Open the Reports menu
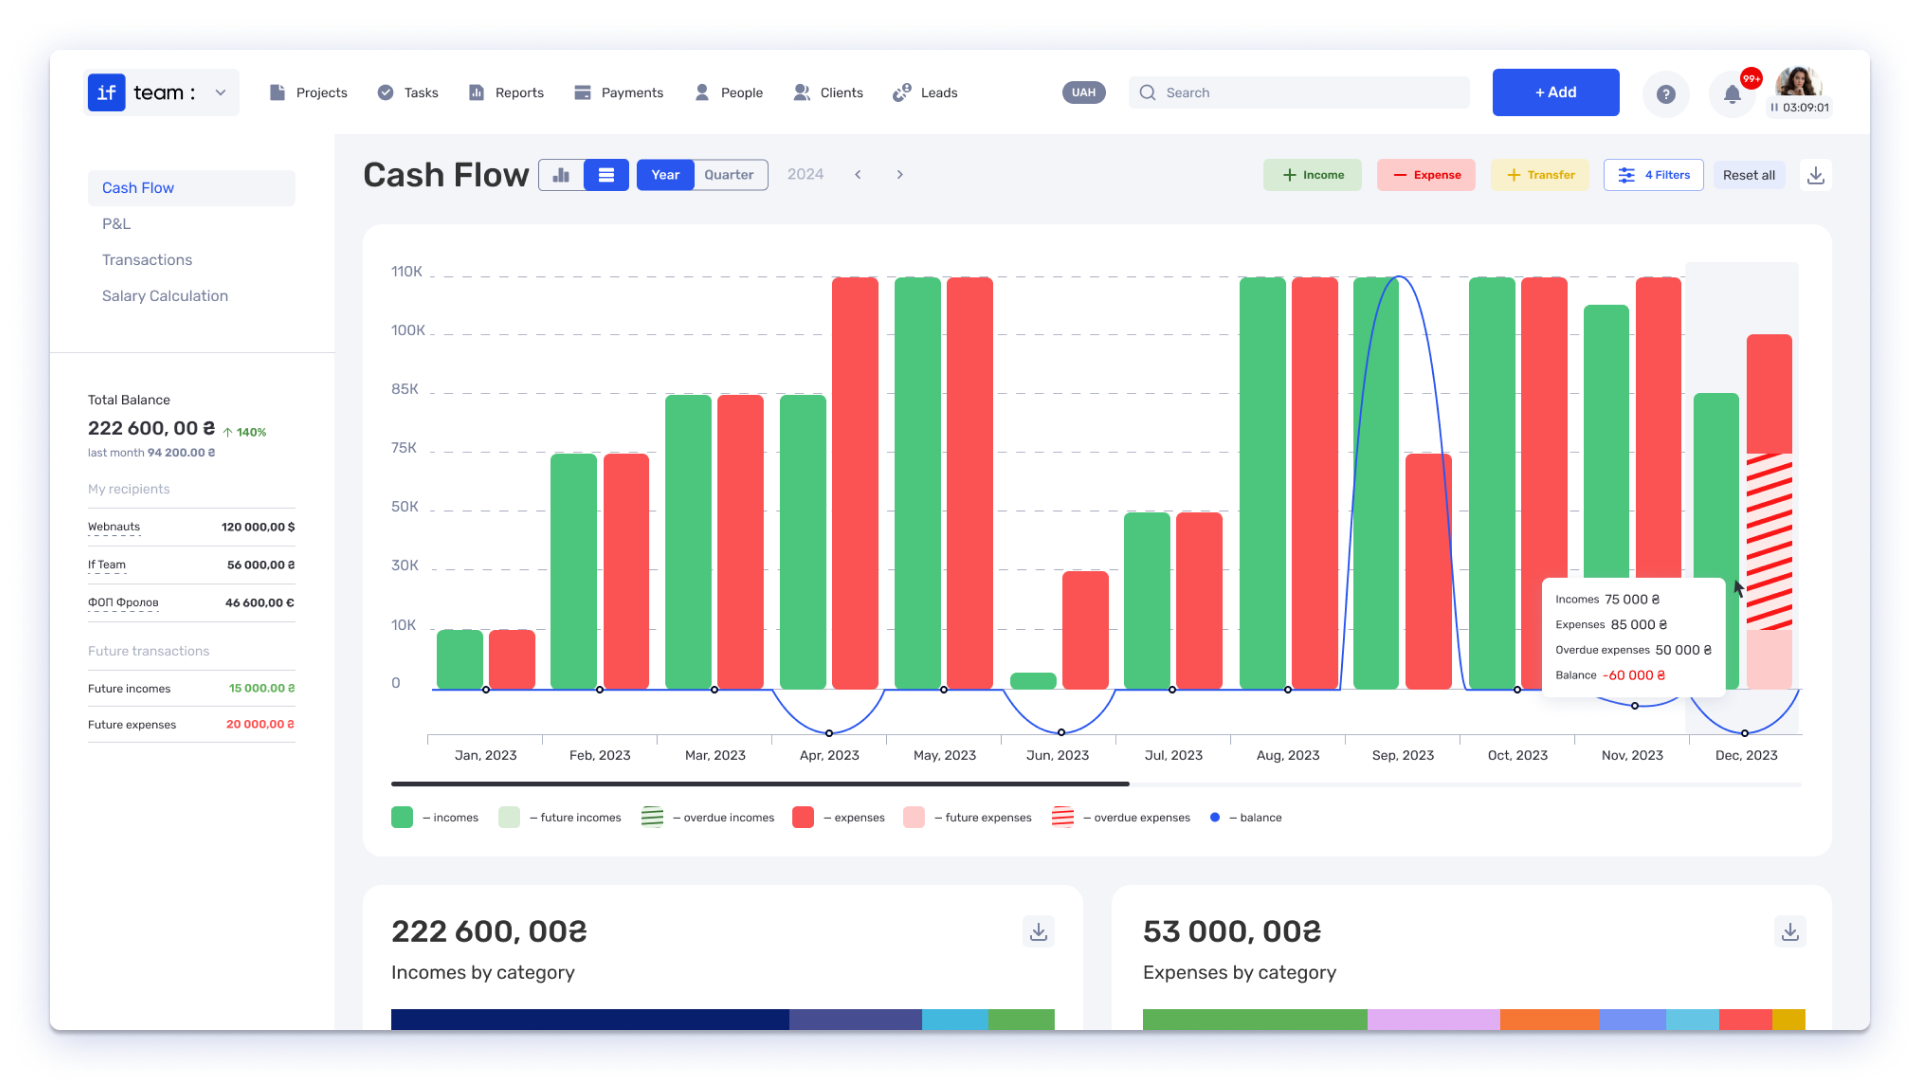This screenshot has width=1920, height=1080. click(506, 93)
